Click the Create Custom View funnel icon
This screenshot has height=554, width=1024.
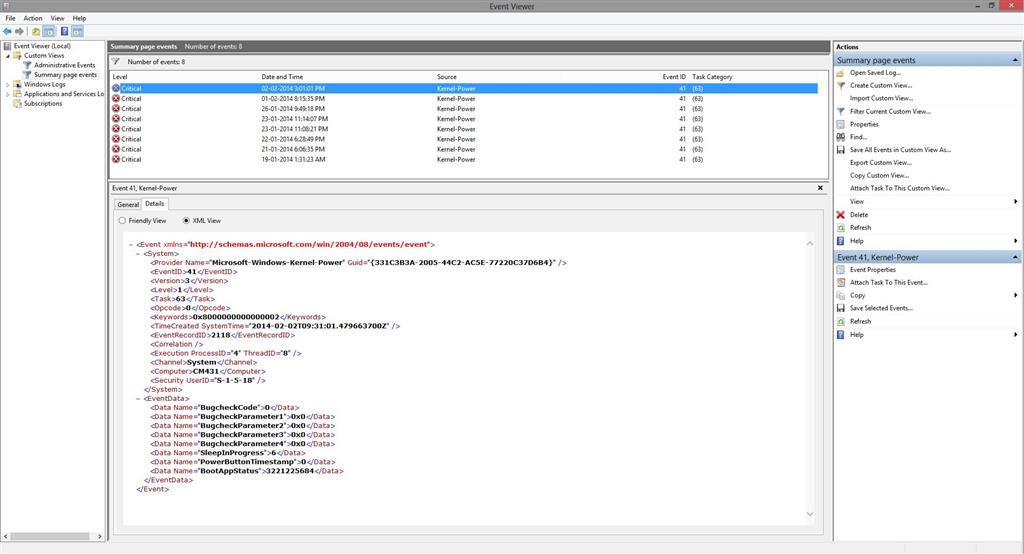(840, 86)
